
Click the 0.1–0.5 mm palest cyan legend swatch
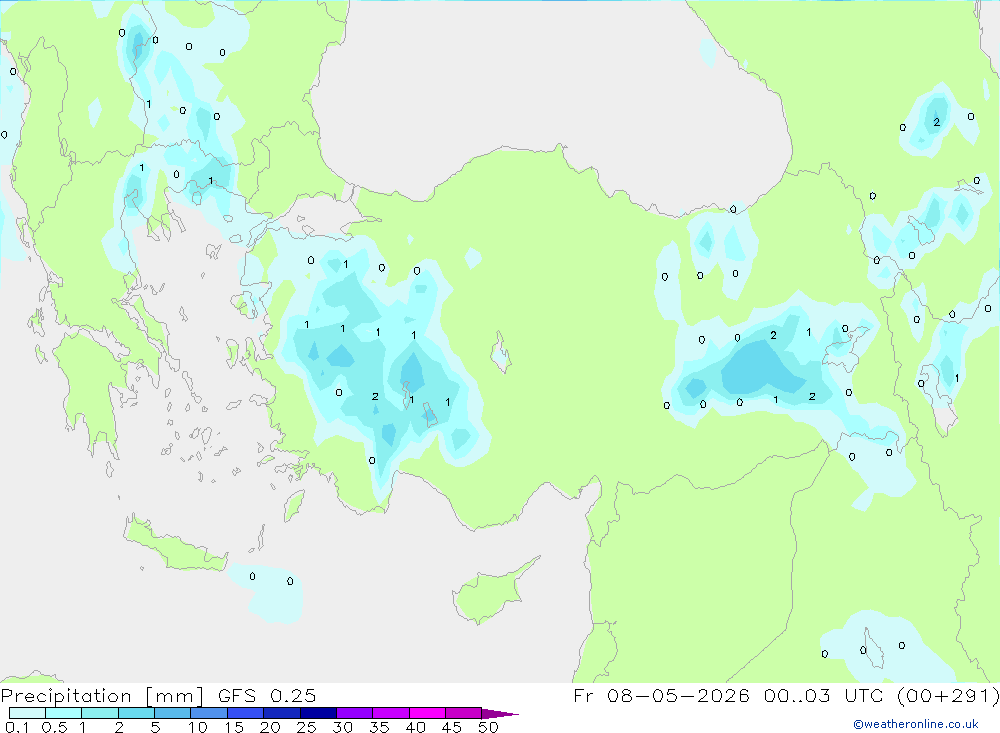tap(27, 713)
